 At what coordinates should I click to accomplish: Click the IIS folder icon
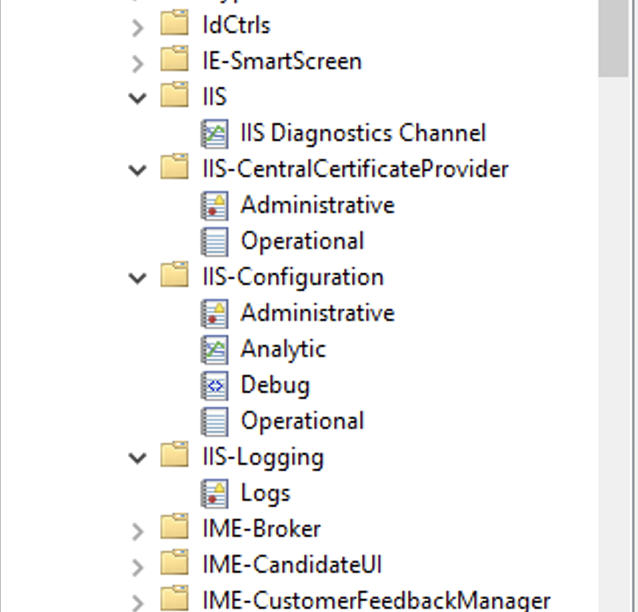(175, 95)
